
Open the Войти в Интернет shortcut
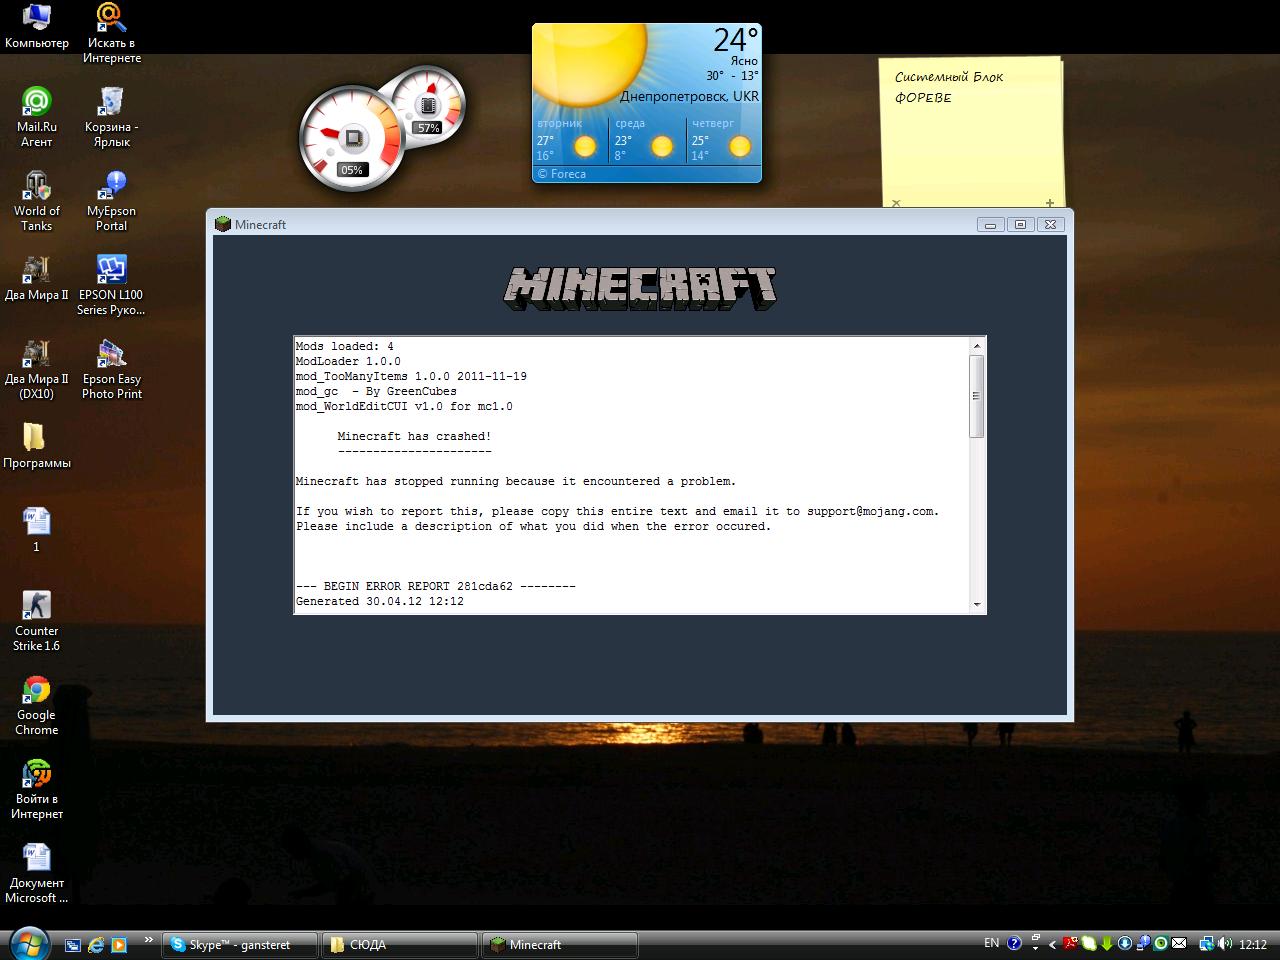(37, 790)
